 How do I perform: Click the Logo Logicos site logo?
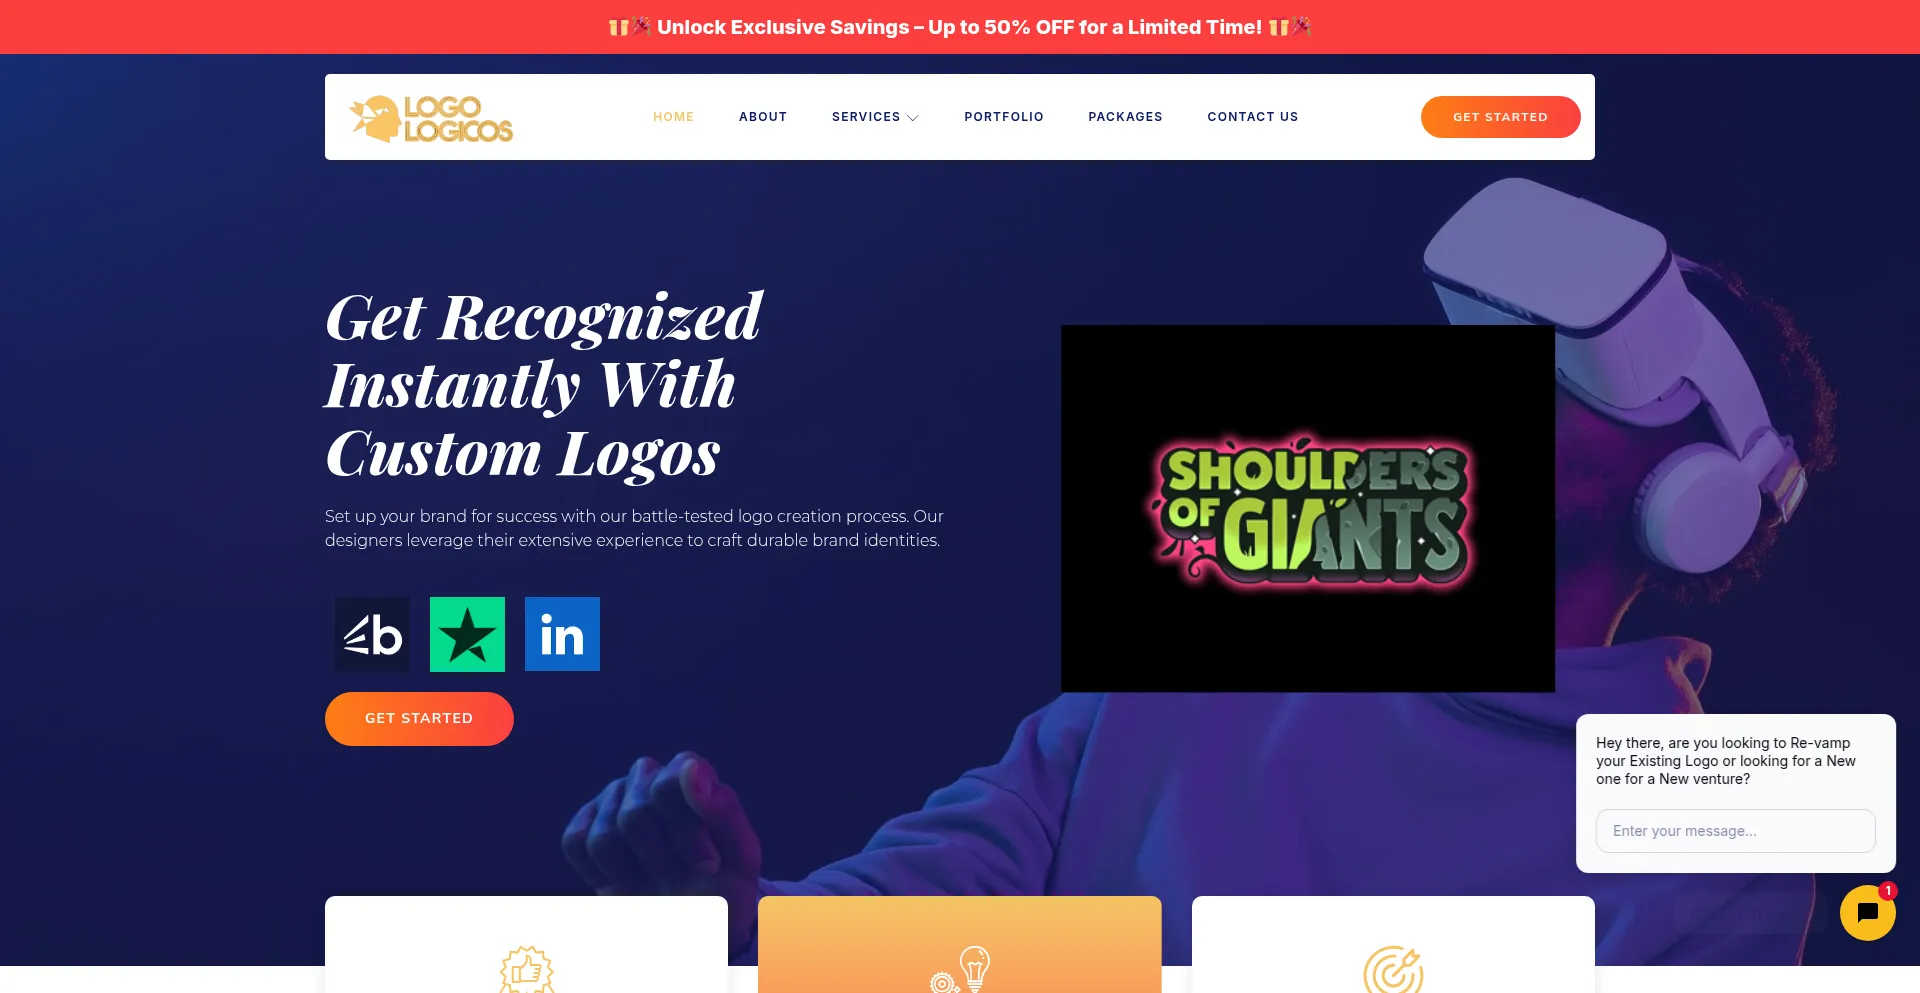point(431,118)
